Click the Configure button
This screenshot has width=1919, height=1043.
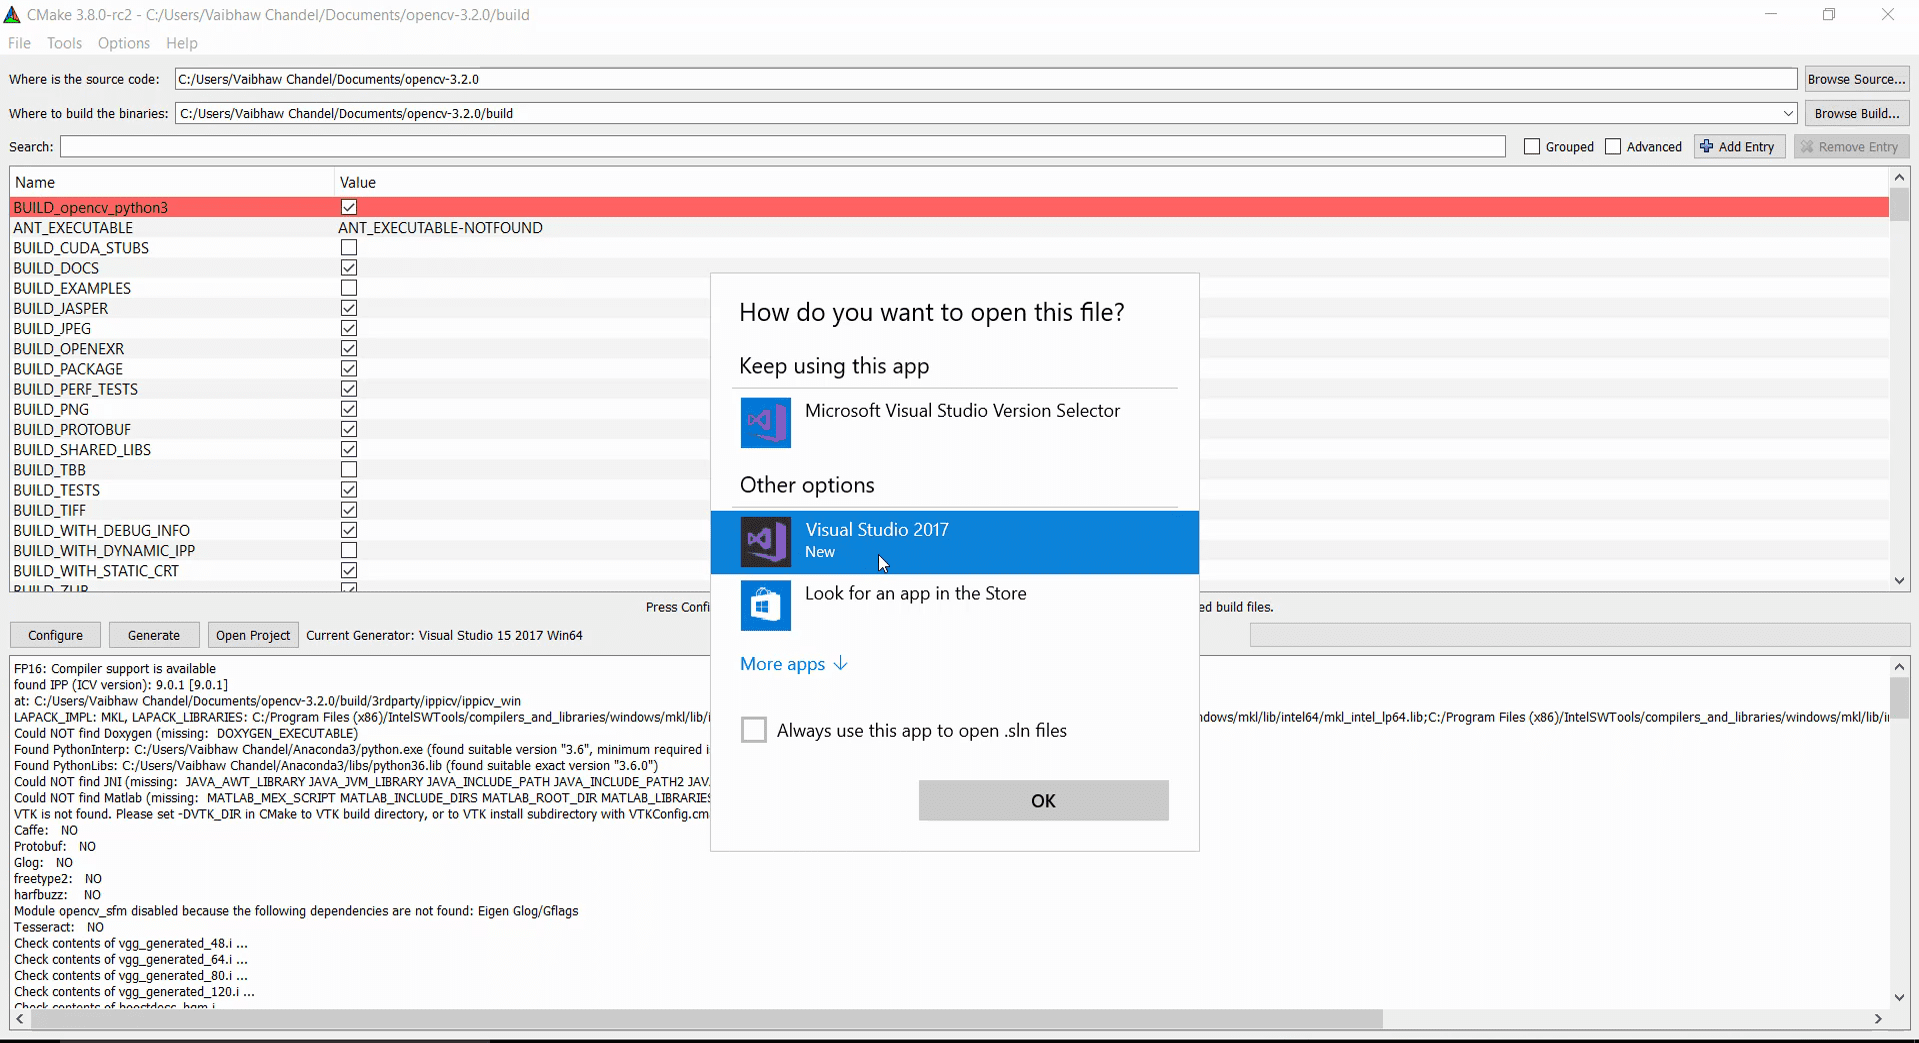tap(54, 634)
